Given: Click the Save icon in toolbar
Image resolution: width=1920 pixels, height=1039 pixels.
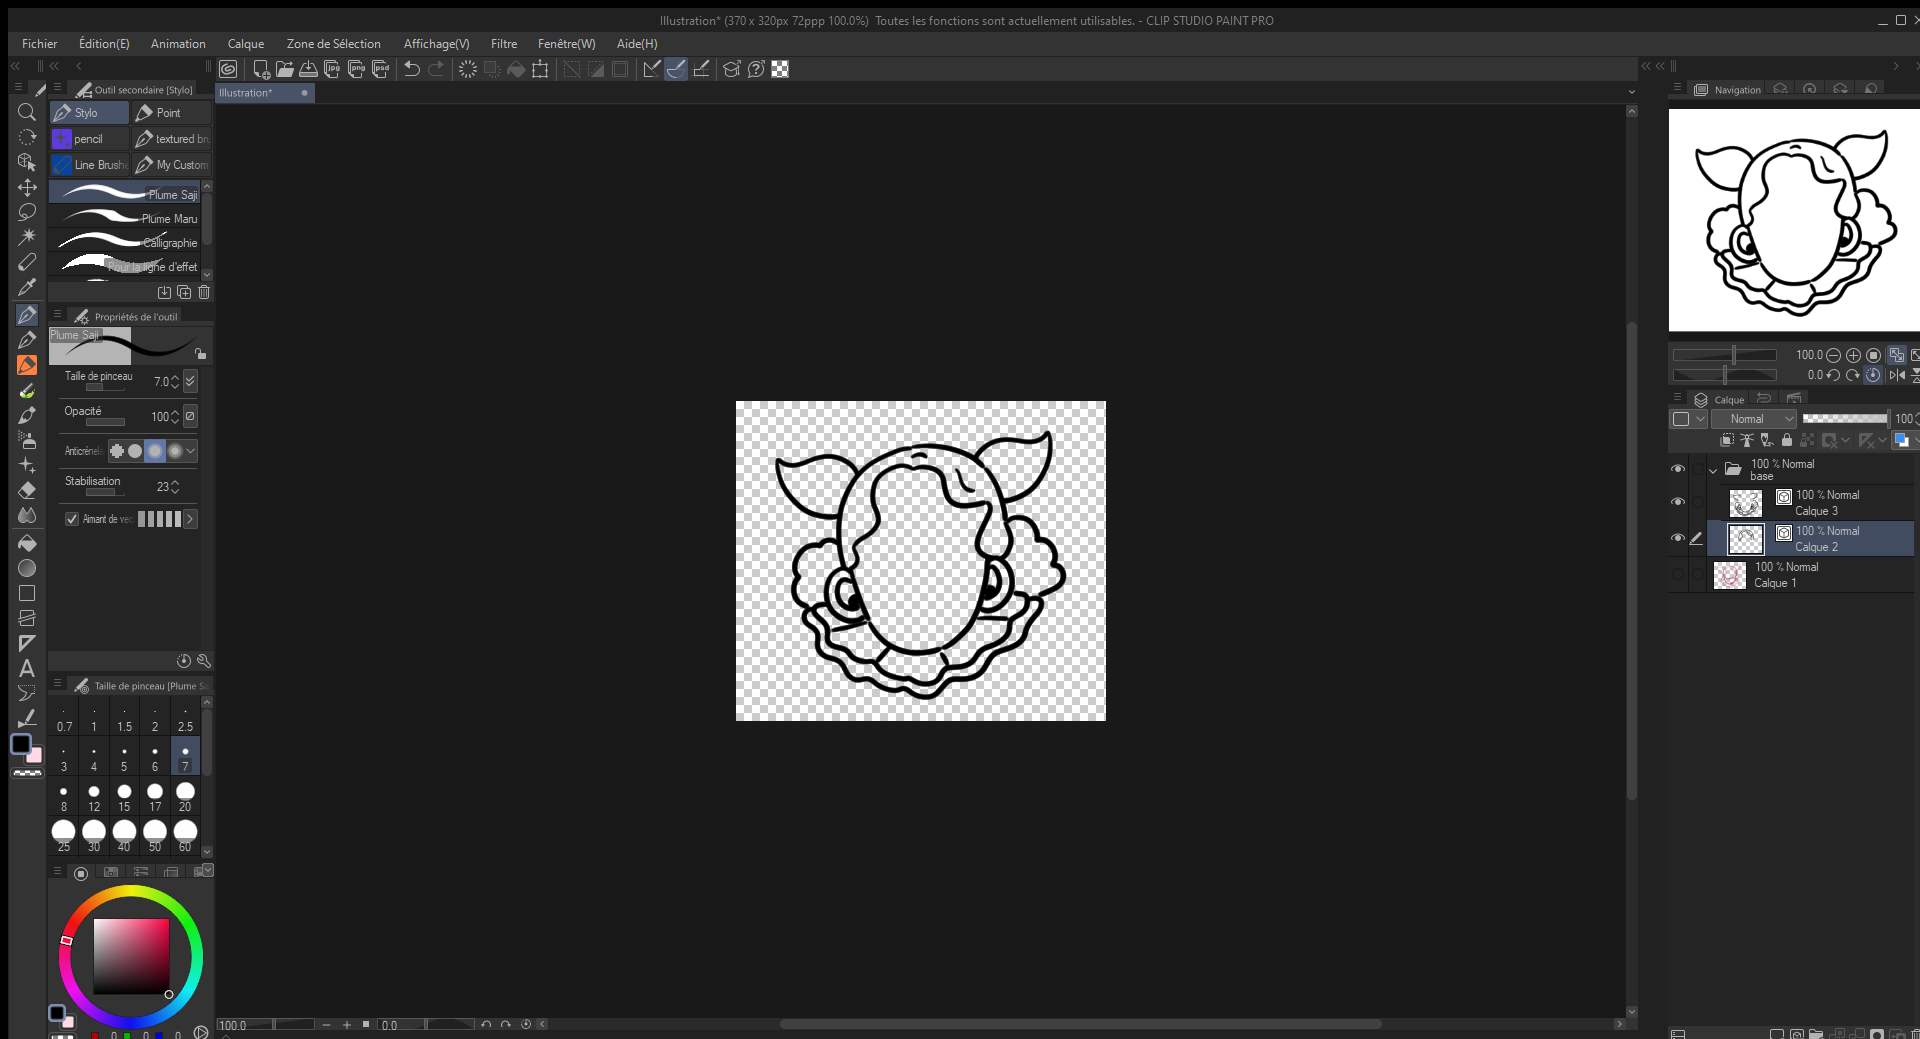Looking at the screenshot, I should pyautogui.click(x=309, y=69).
